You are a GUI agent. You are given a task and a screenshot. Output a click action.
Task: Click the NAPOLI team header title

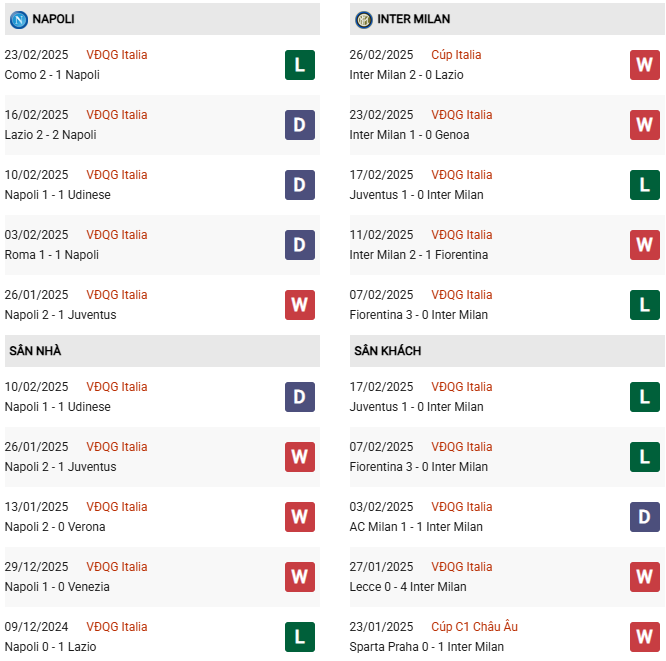[x=53, y=19]
